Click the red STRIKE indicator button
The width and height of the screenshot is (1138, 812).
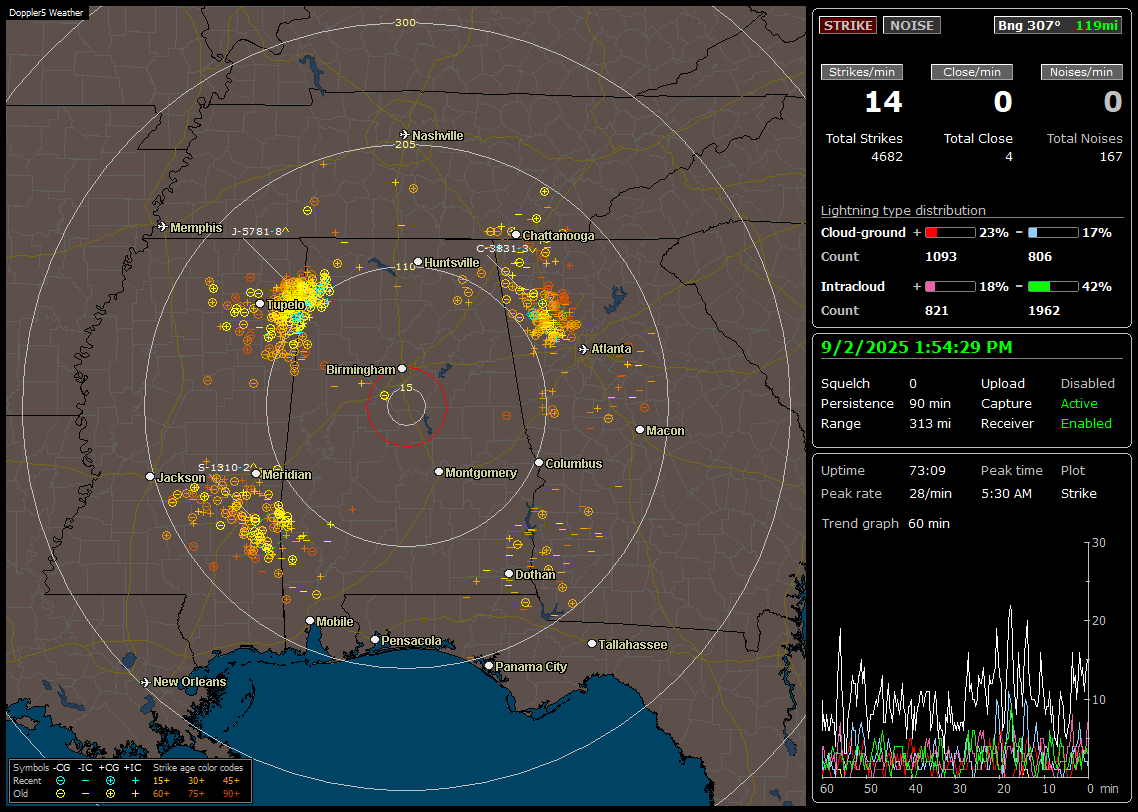pos(848,25)
